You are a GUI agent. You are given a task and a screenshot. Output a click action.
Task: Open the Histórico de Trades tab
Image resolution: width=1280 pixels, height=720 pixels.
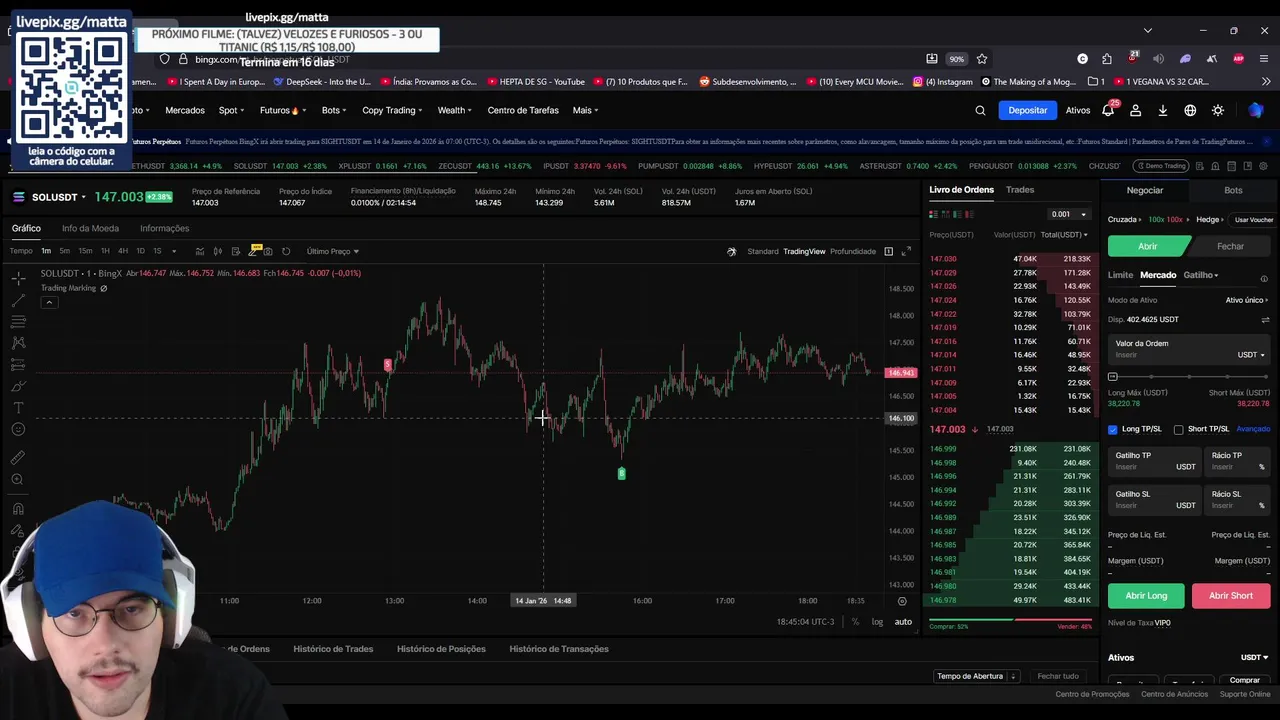[333, 649]
